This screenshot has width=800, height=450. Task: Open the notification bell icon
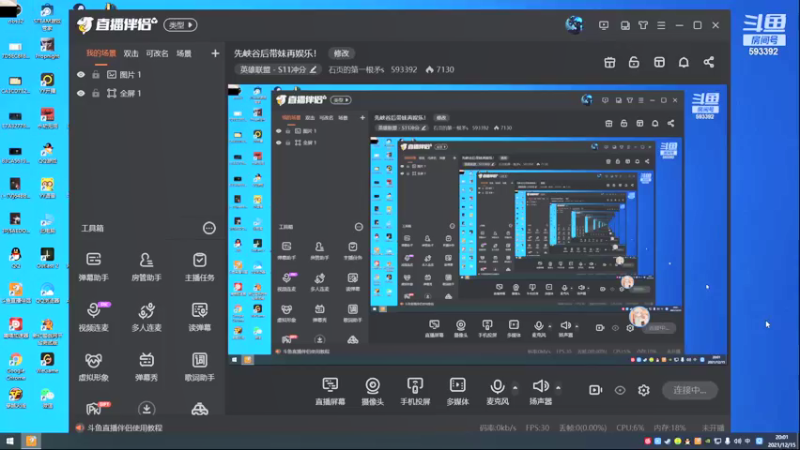tap(684, 62)
